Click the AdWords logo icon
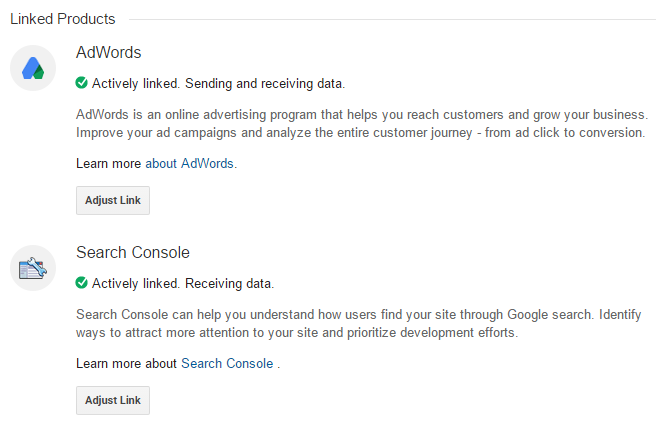Image resolution: width=656 pixels, height=427 pixels. point(33,68)
